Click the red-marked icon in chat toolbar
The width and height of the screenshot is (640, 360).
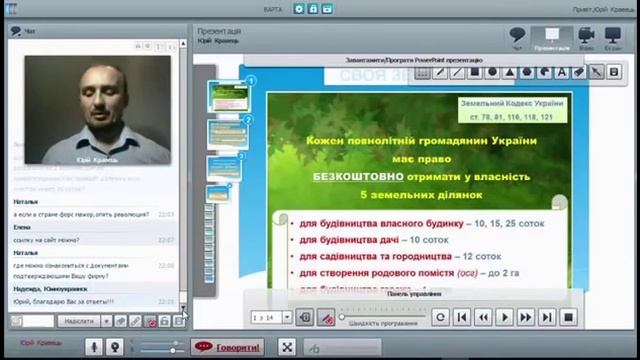click(150, 321)
